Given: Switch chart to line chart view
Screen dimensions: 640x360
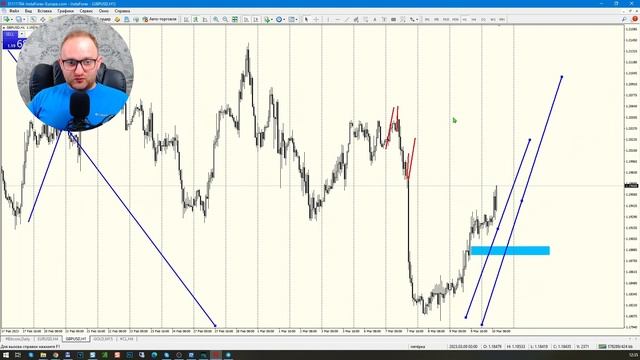Looking at the screenshot, I should tap(205, 19).
